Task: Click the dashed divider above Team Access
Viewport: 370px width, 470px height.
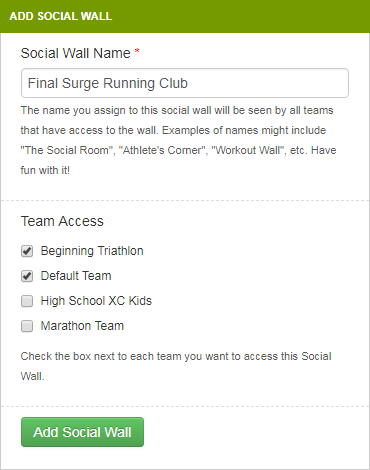Action: coord(185,201)
